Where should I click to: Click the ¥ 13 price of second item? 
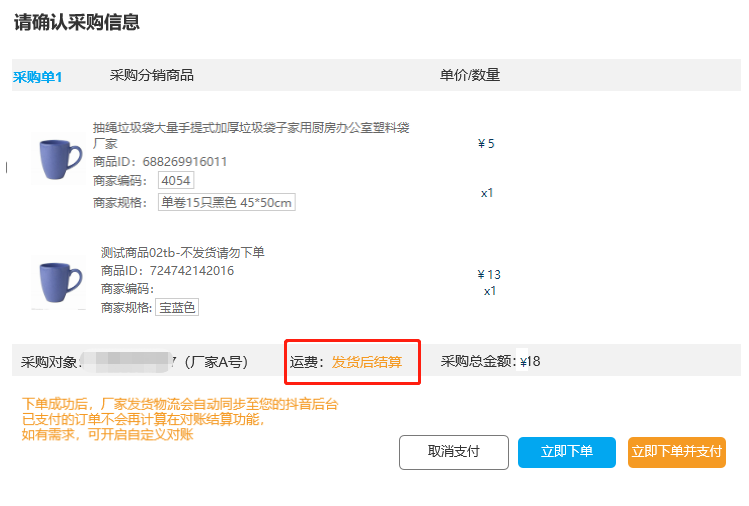pos(489,274)
